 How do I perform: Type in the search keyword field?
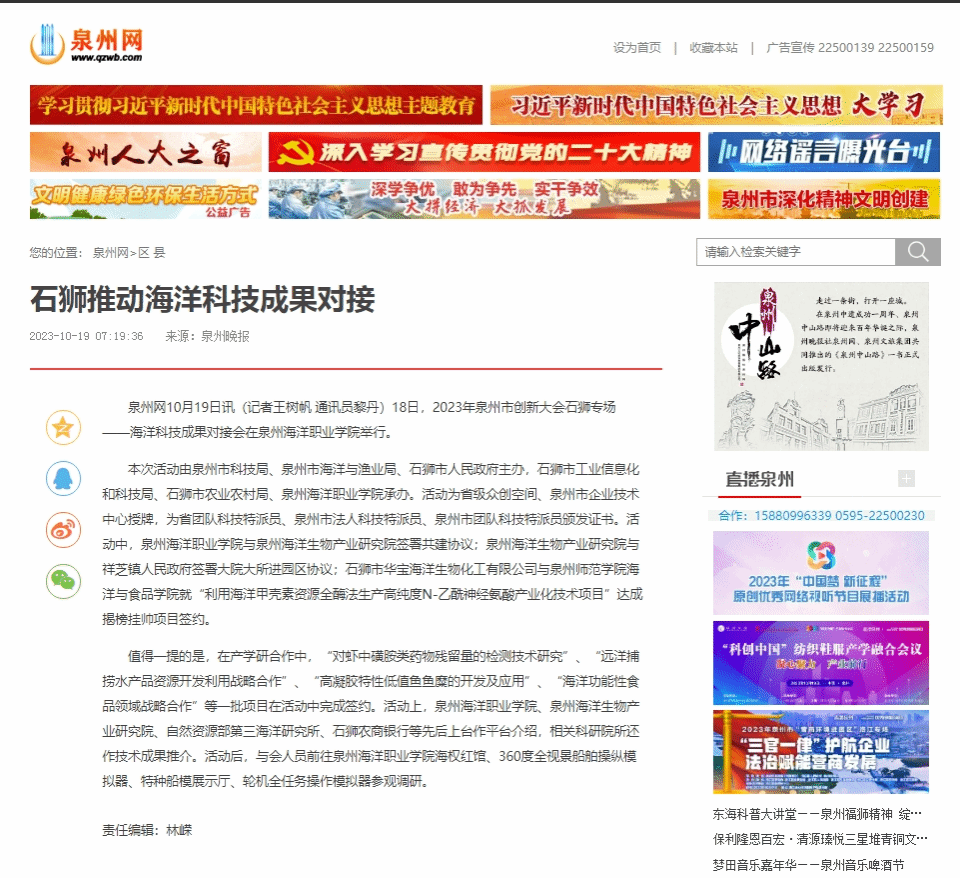[794, 252]
